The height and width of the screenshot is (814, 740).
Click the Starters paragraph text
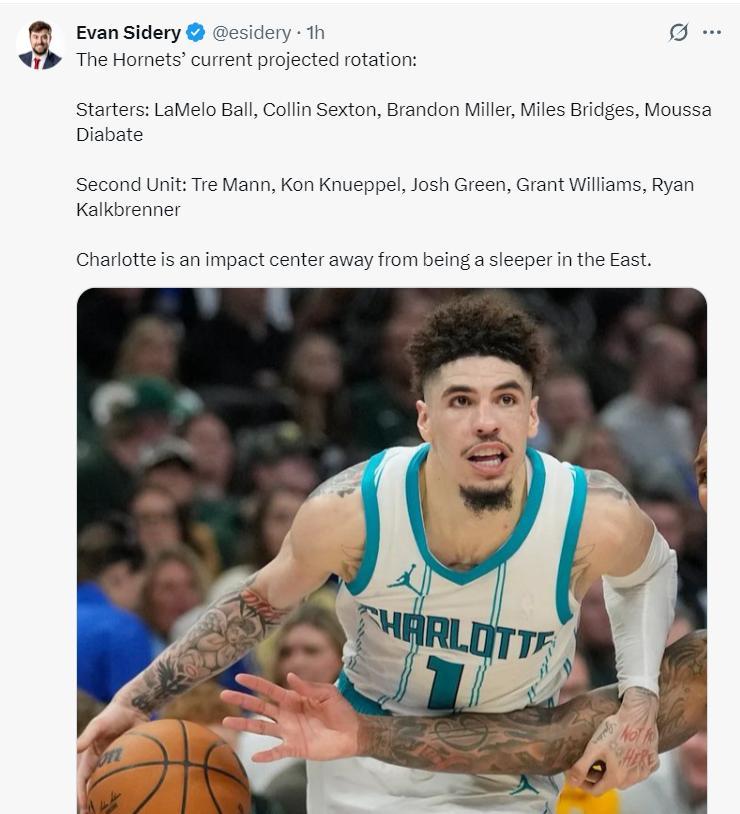(393, 122)
